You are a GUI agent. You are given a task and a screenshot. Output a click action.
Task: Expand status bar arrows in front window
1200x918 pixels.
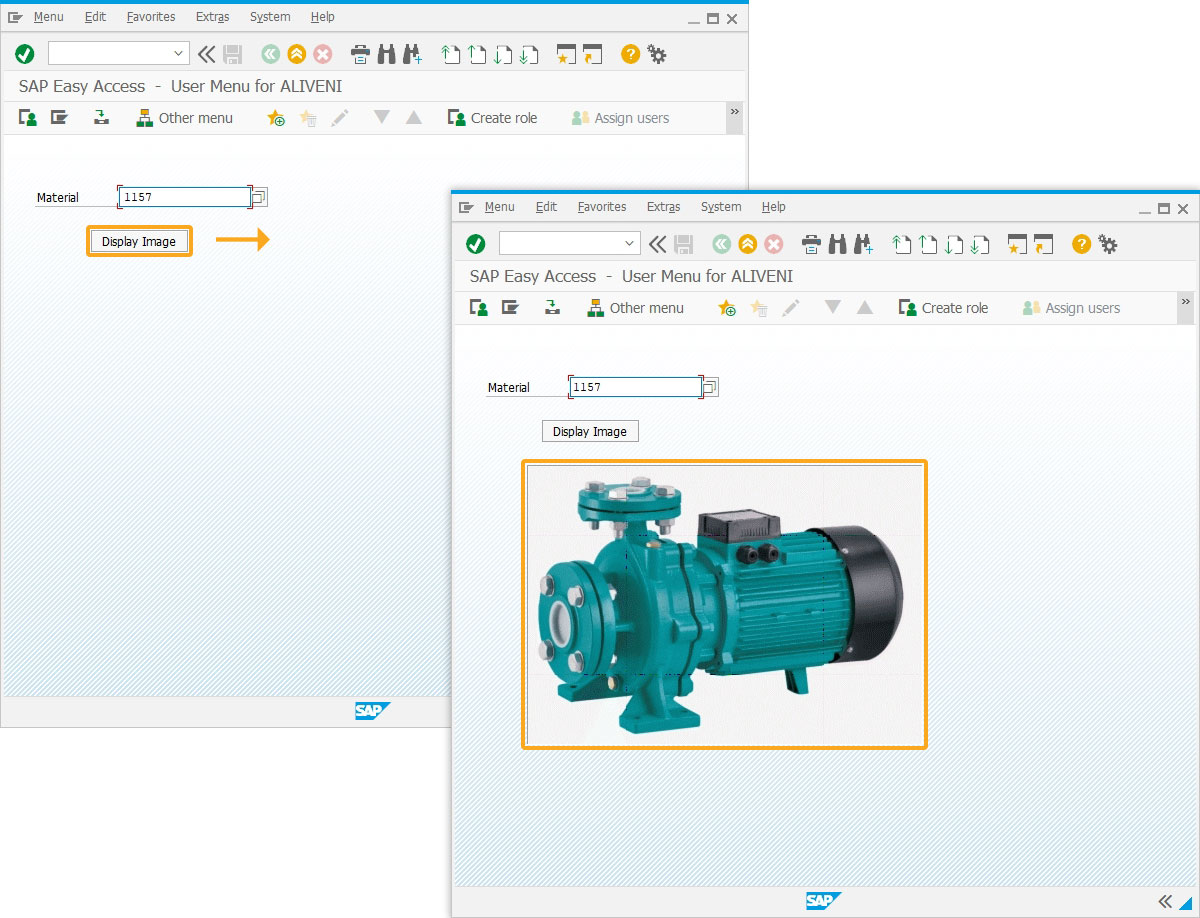pos(1165,901)
